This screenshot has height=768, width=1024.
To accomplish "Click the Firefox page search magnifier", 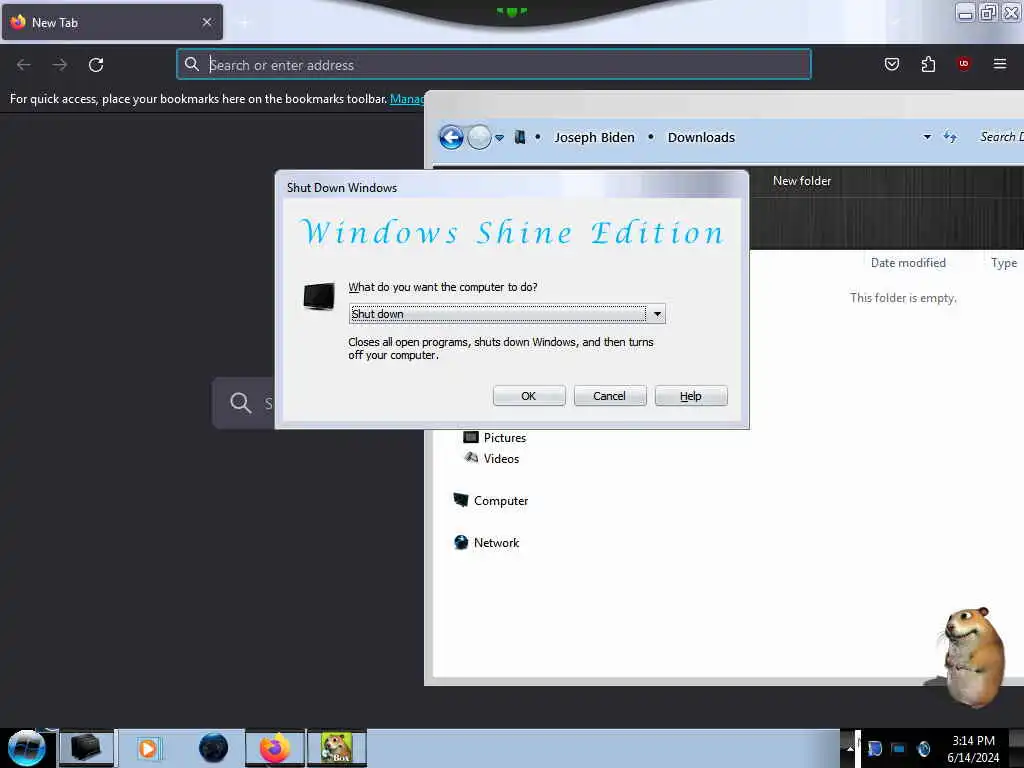I will click(240, 403).
